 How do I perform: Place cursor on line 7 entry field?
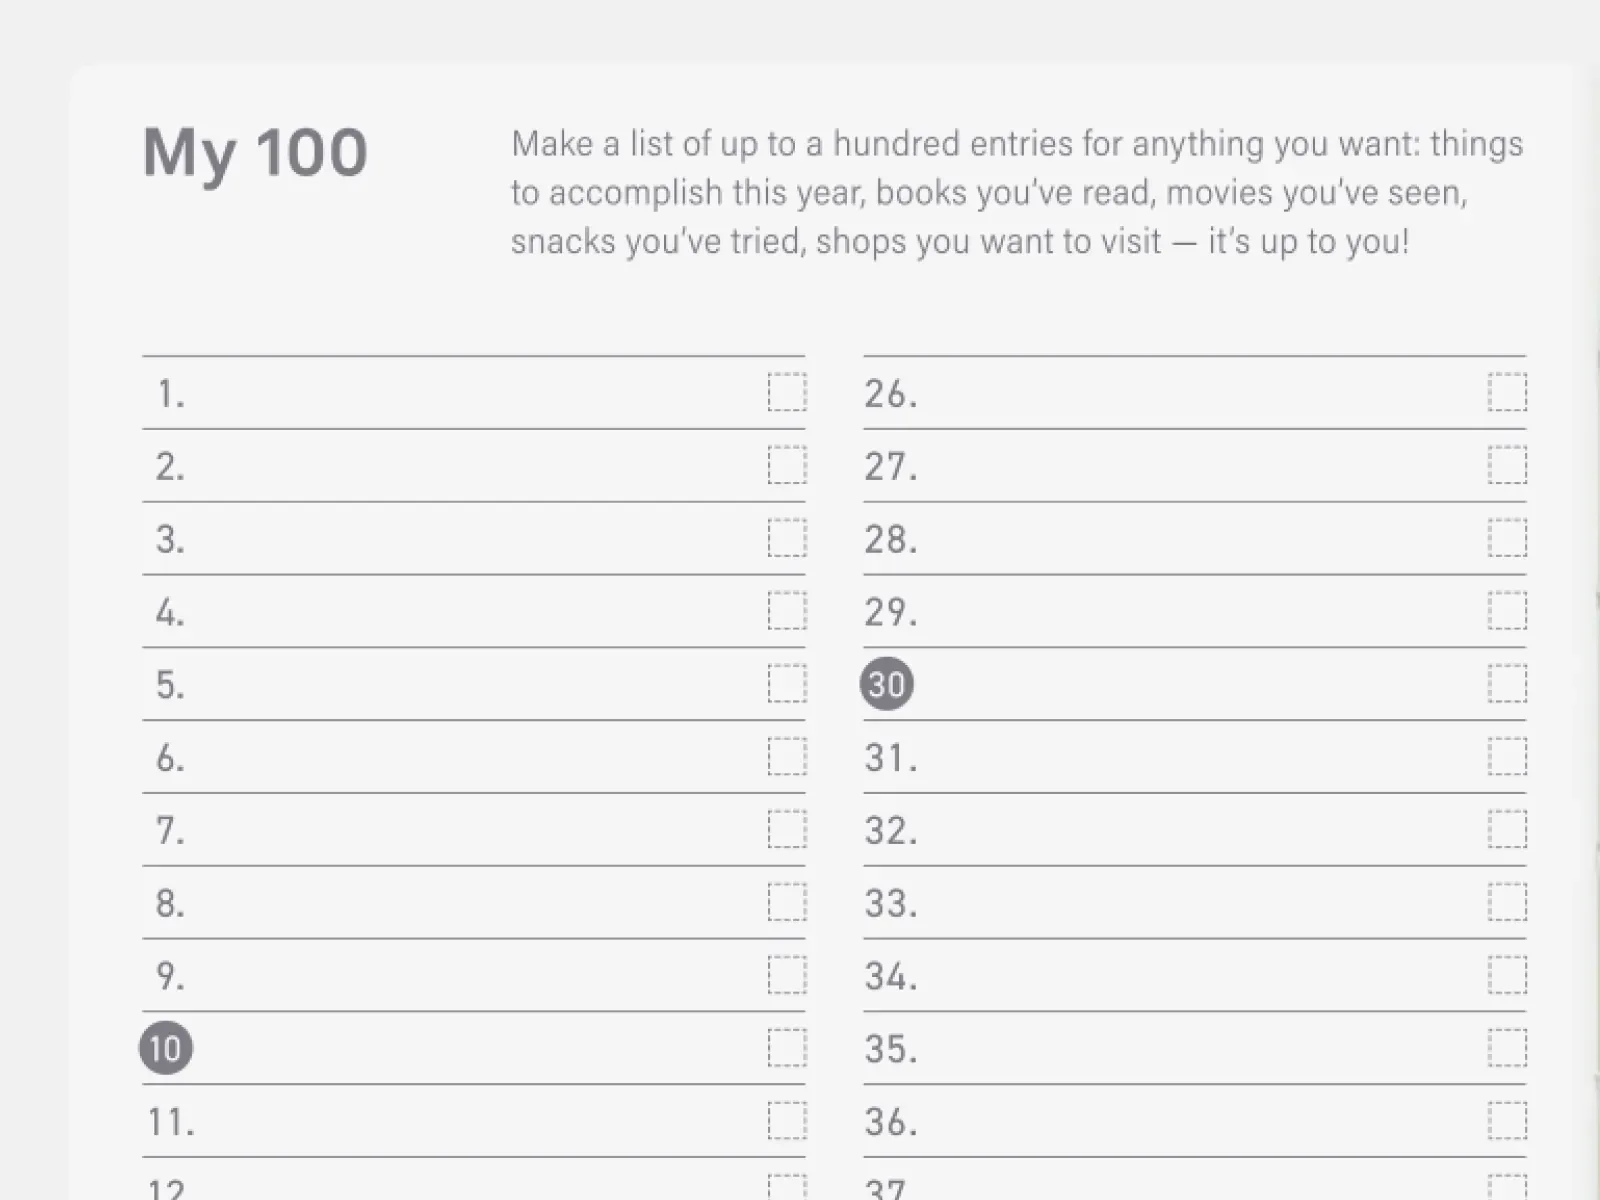pyautogui.click(x=474, y=830)
